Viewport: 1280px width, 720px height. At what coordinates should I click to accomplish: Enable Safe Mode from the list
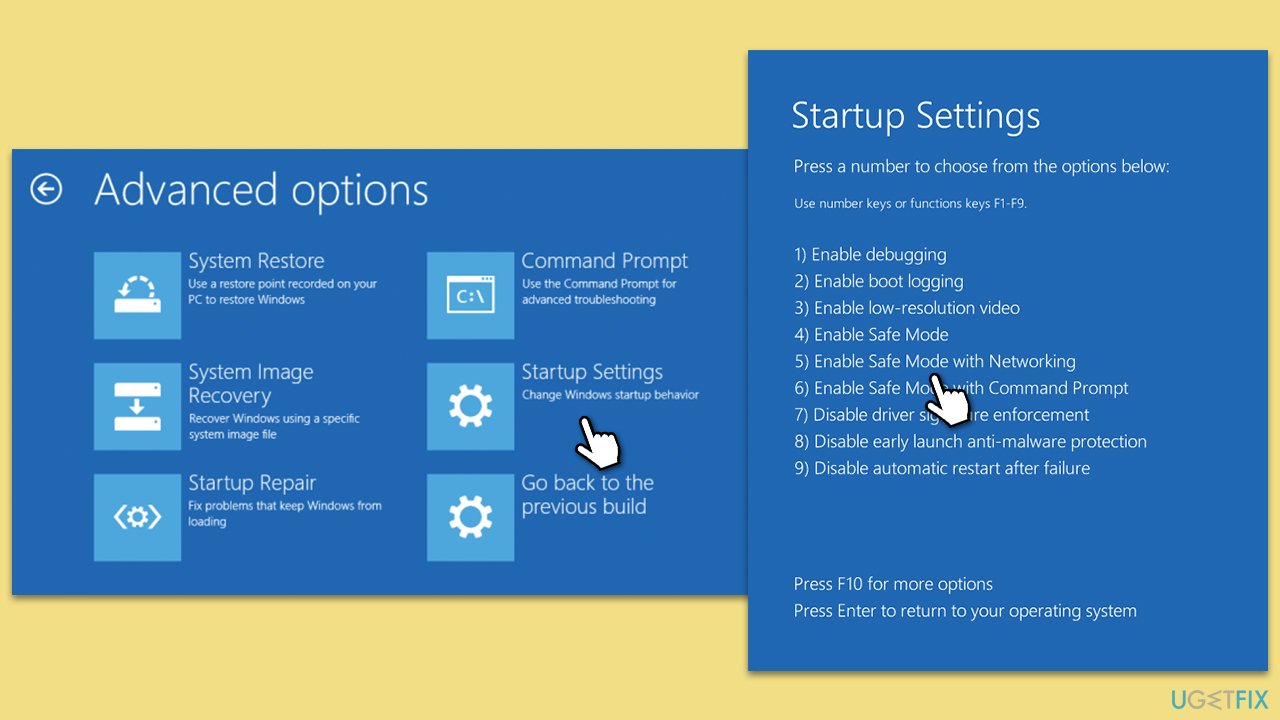[871, 334]
